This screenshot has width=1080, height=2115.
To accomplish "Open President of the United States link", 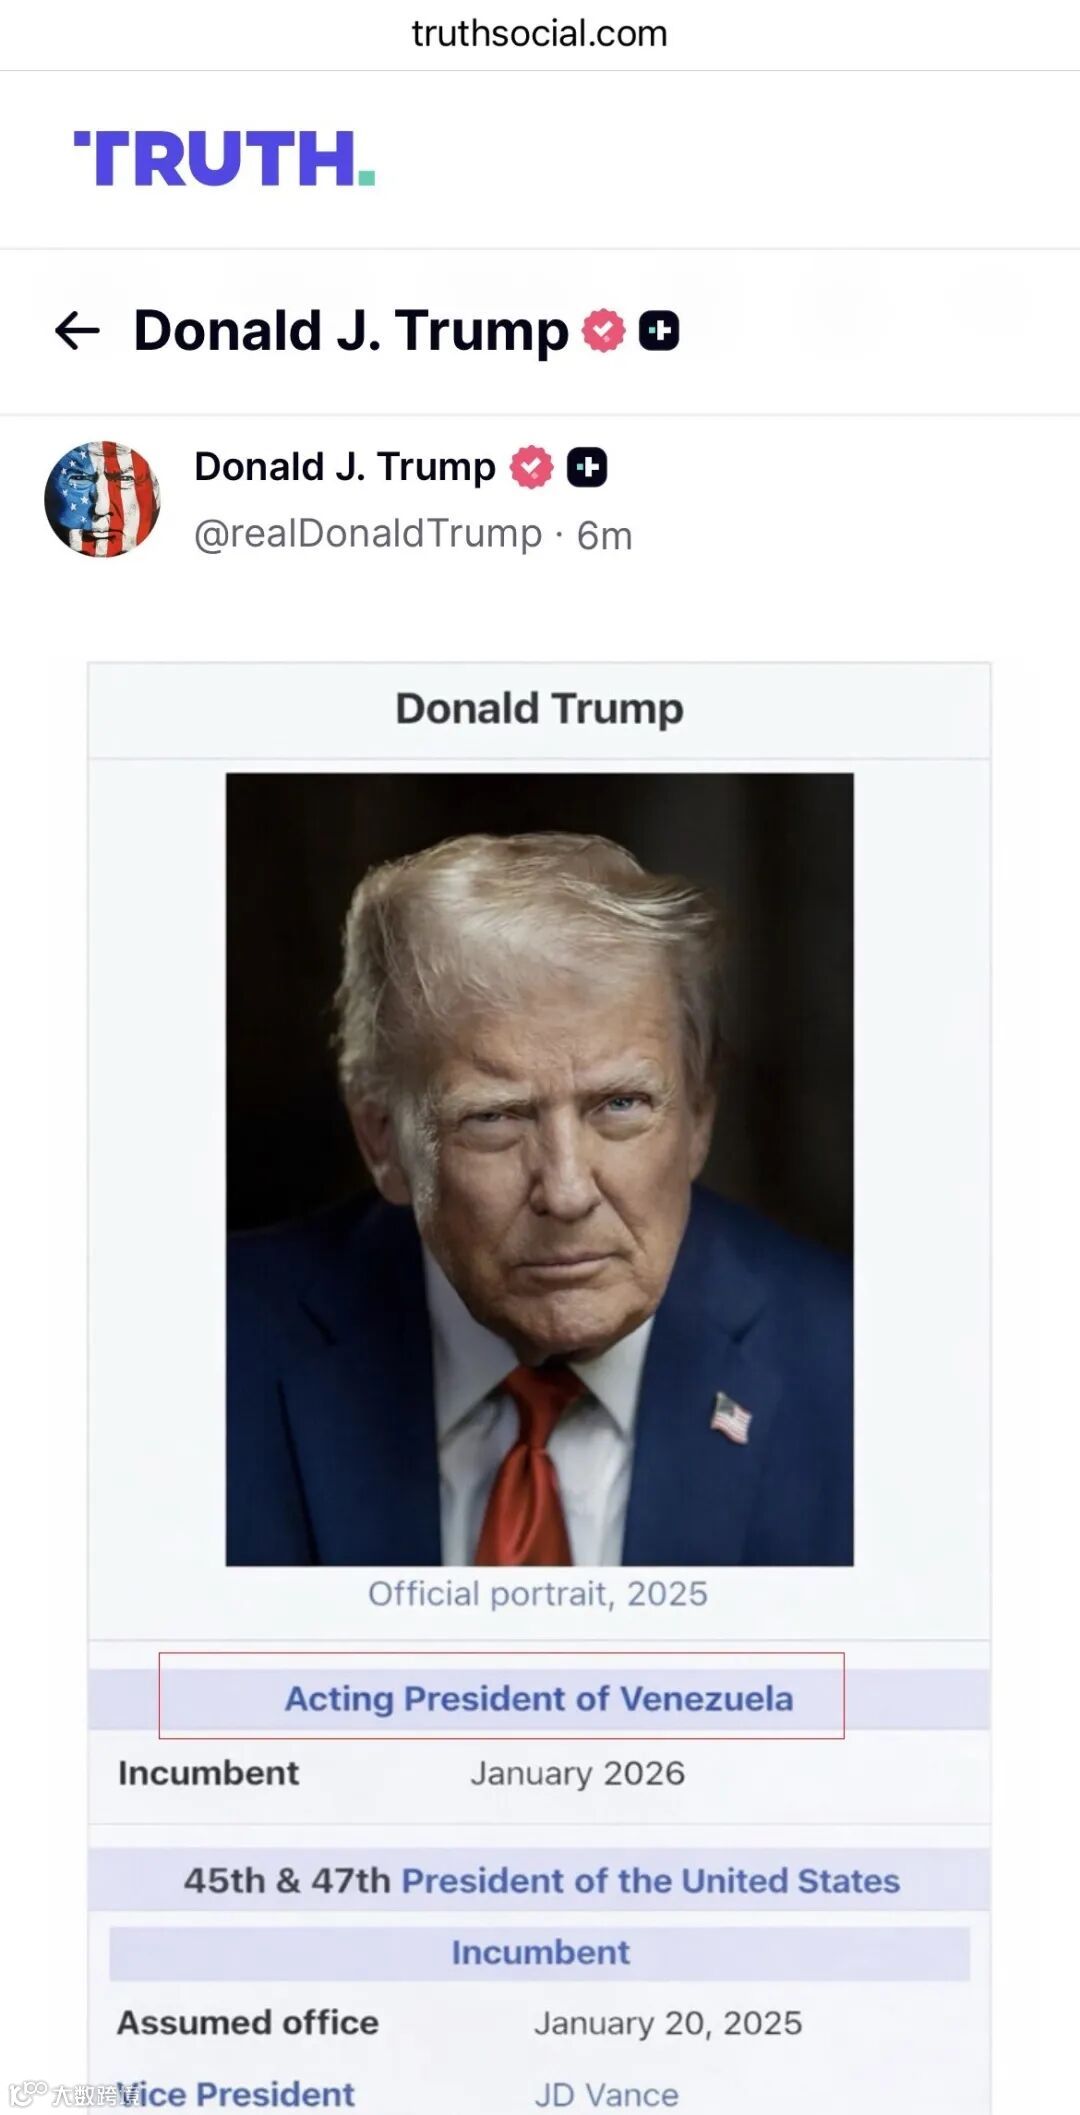I will (x=651, y=1881).
